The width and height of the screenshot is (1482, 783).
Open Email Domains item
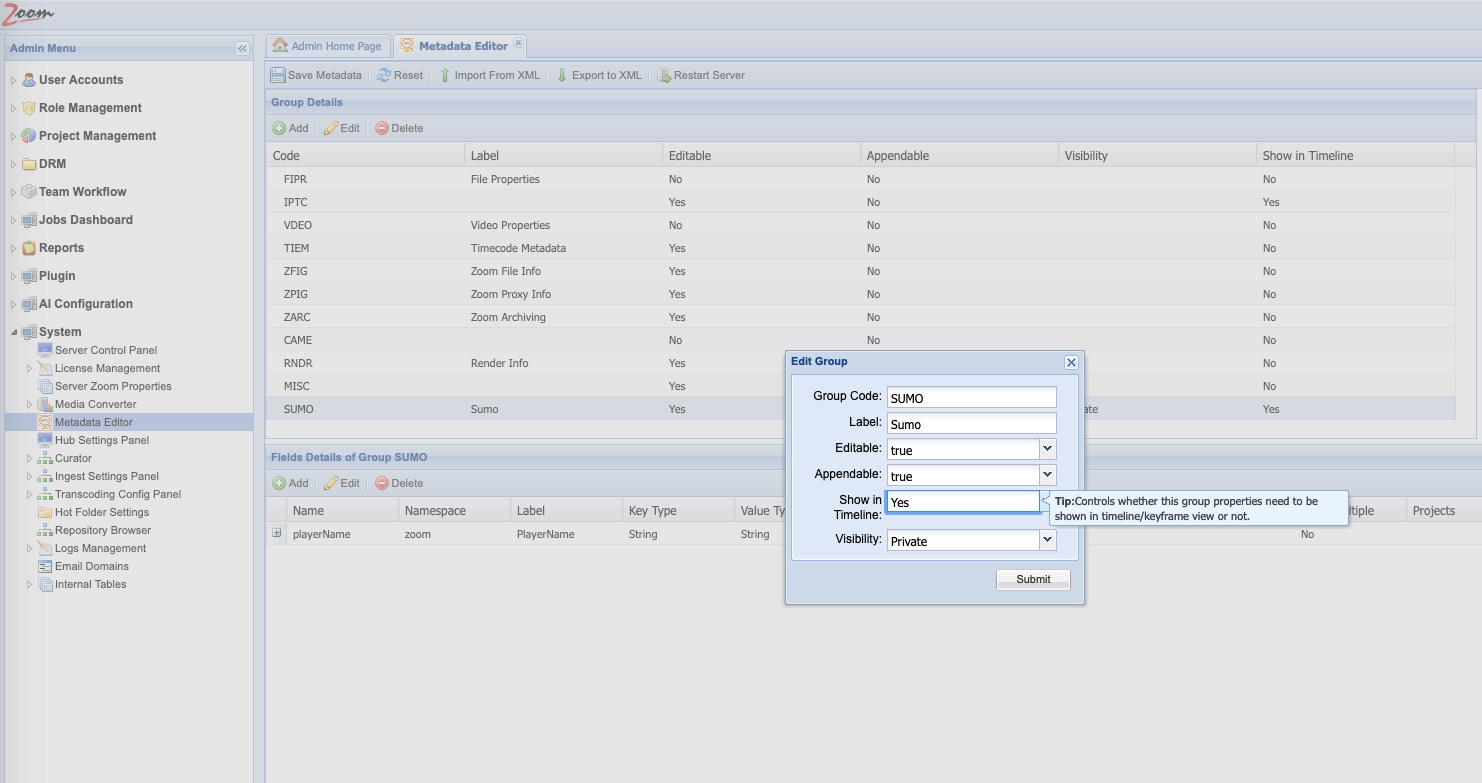[x=92, y=566]
